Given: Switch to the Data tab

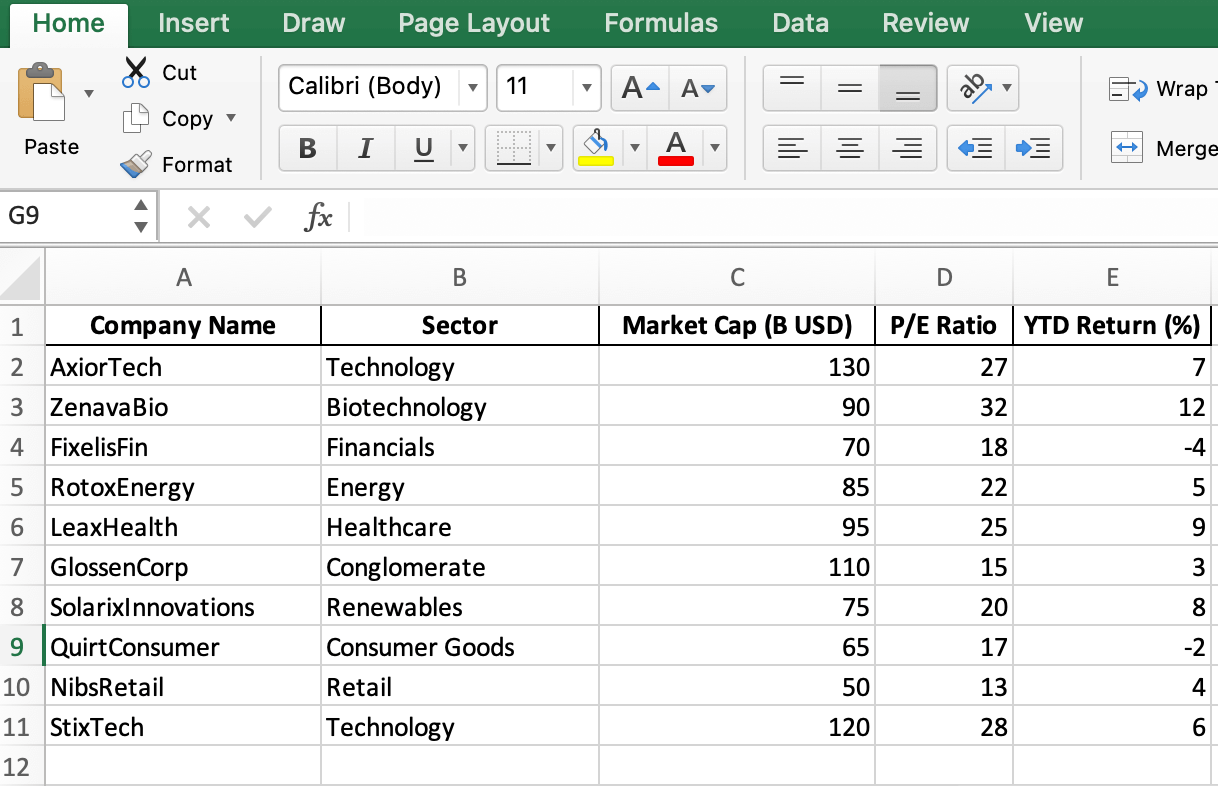Looking at the screenshot, I should tap(800, 23).
